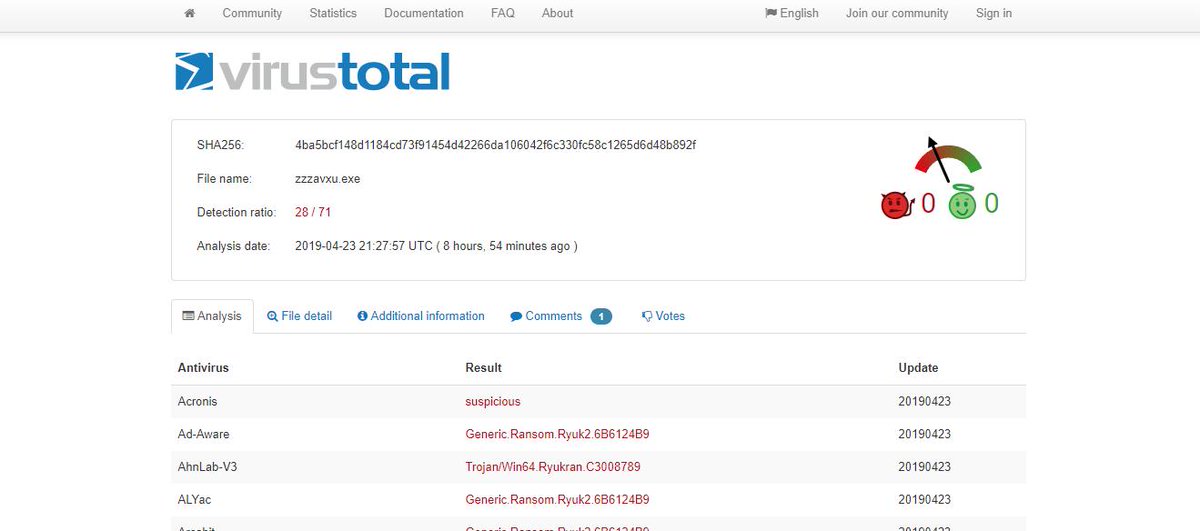Click the Update column header
1200x531 pixels.
click(918, 368)
